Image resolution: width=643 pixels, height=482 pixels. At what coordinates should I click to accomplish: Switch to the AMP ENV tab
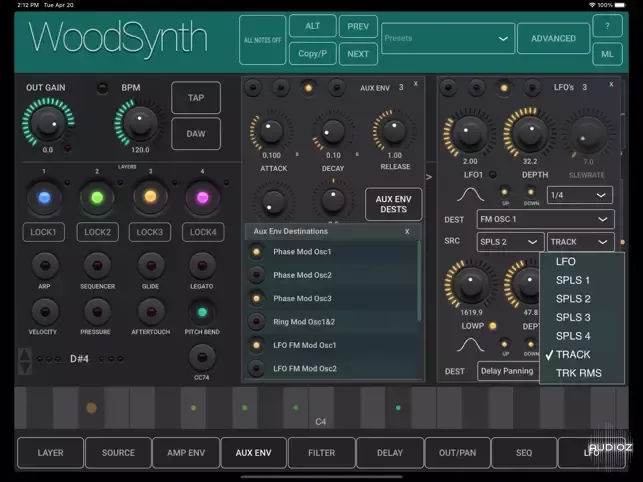click(x=186, y=453)
